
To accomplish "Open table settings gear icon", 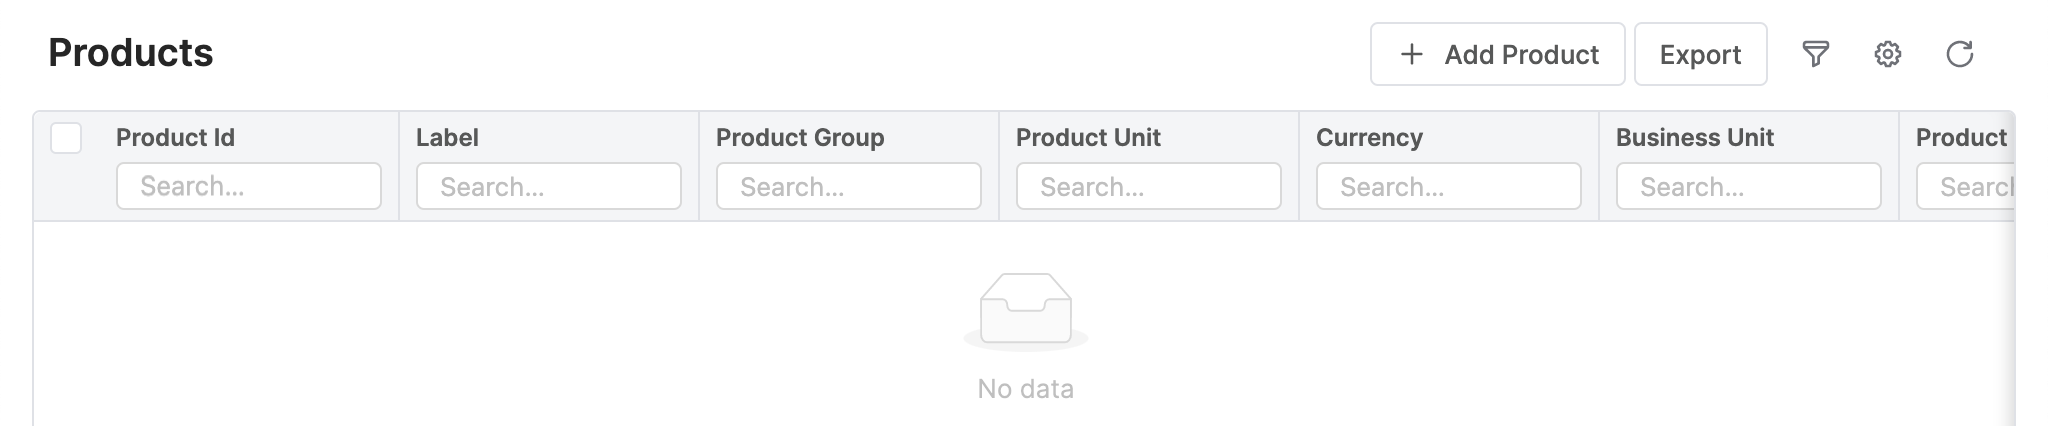I will 1887,54.
